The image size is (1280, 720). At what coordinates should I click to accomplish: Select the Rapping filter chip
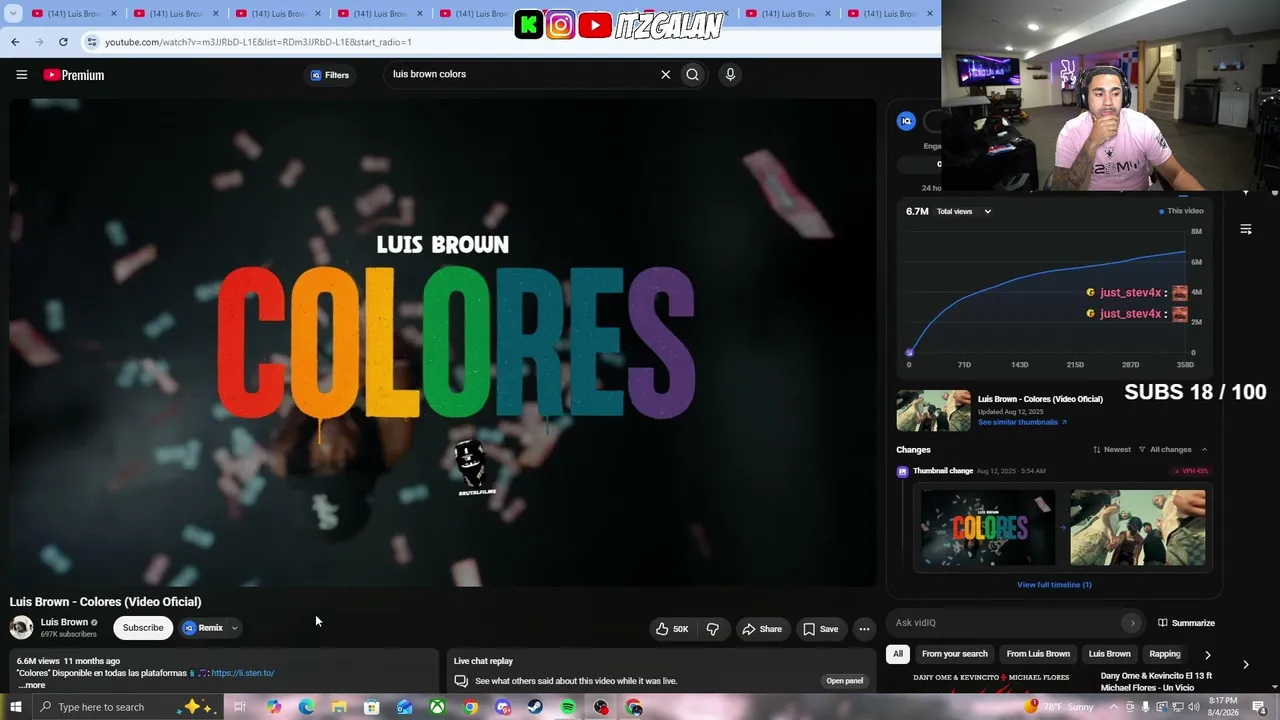[x=1165, y=654]
